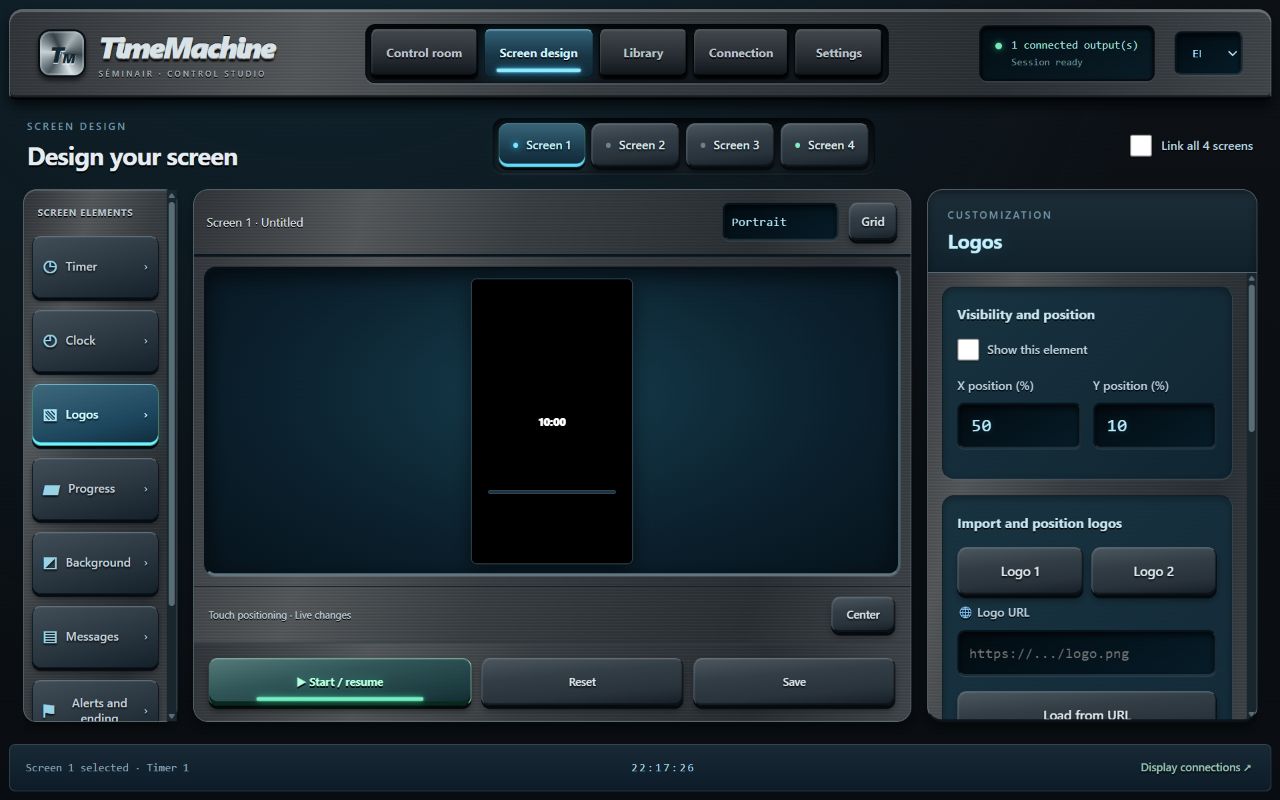Click the Y position input field
The height and width of the screenshot is (800, 1280).
pos(1154,426)
